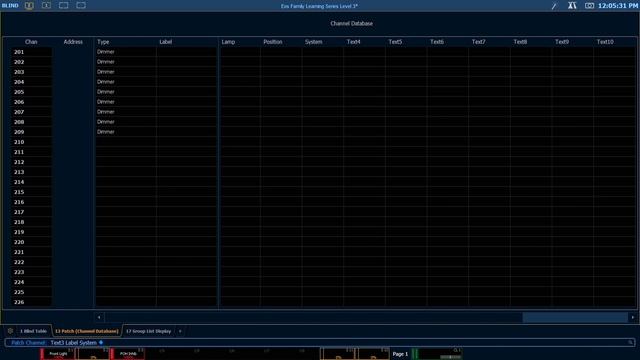Click the Patch Channel command line
The image size is (640, 360).
[x=320, y=342]
